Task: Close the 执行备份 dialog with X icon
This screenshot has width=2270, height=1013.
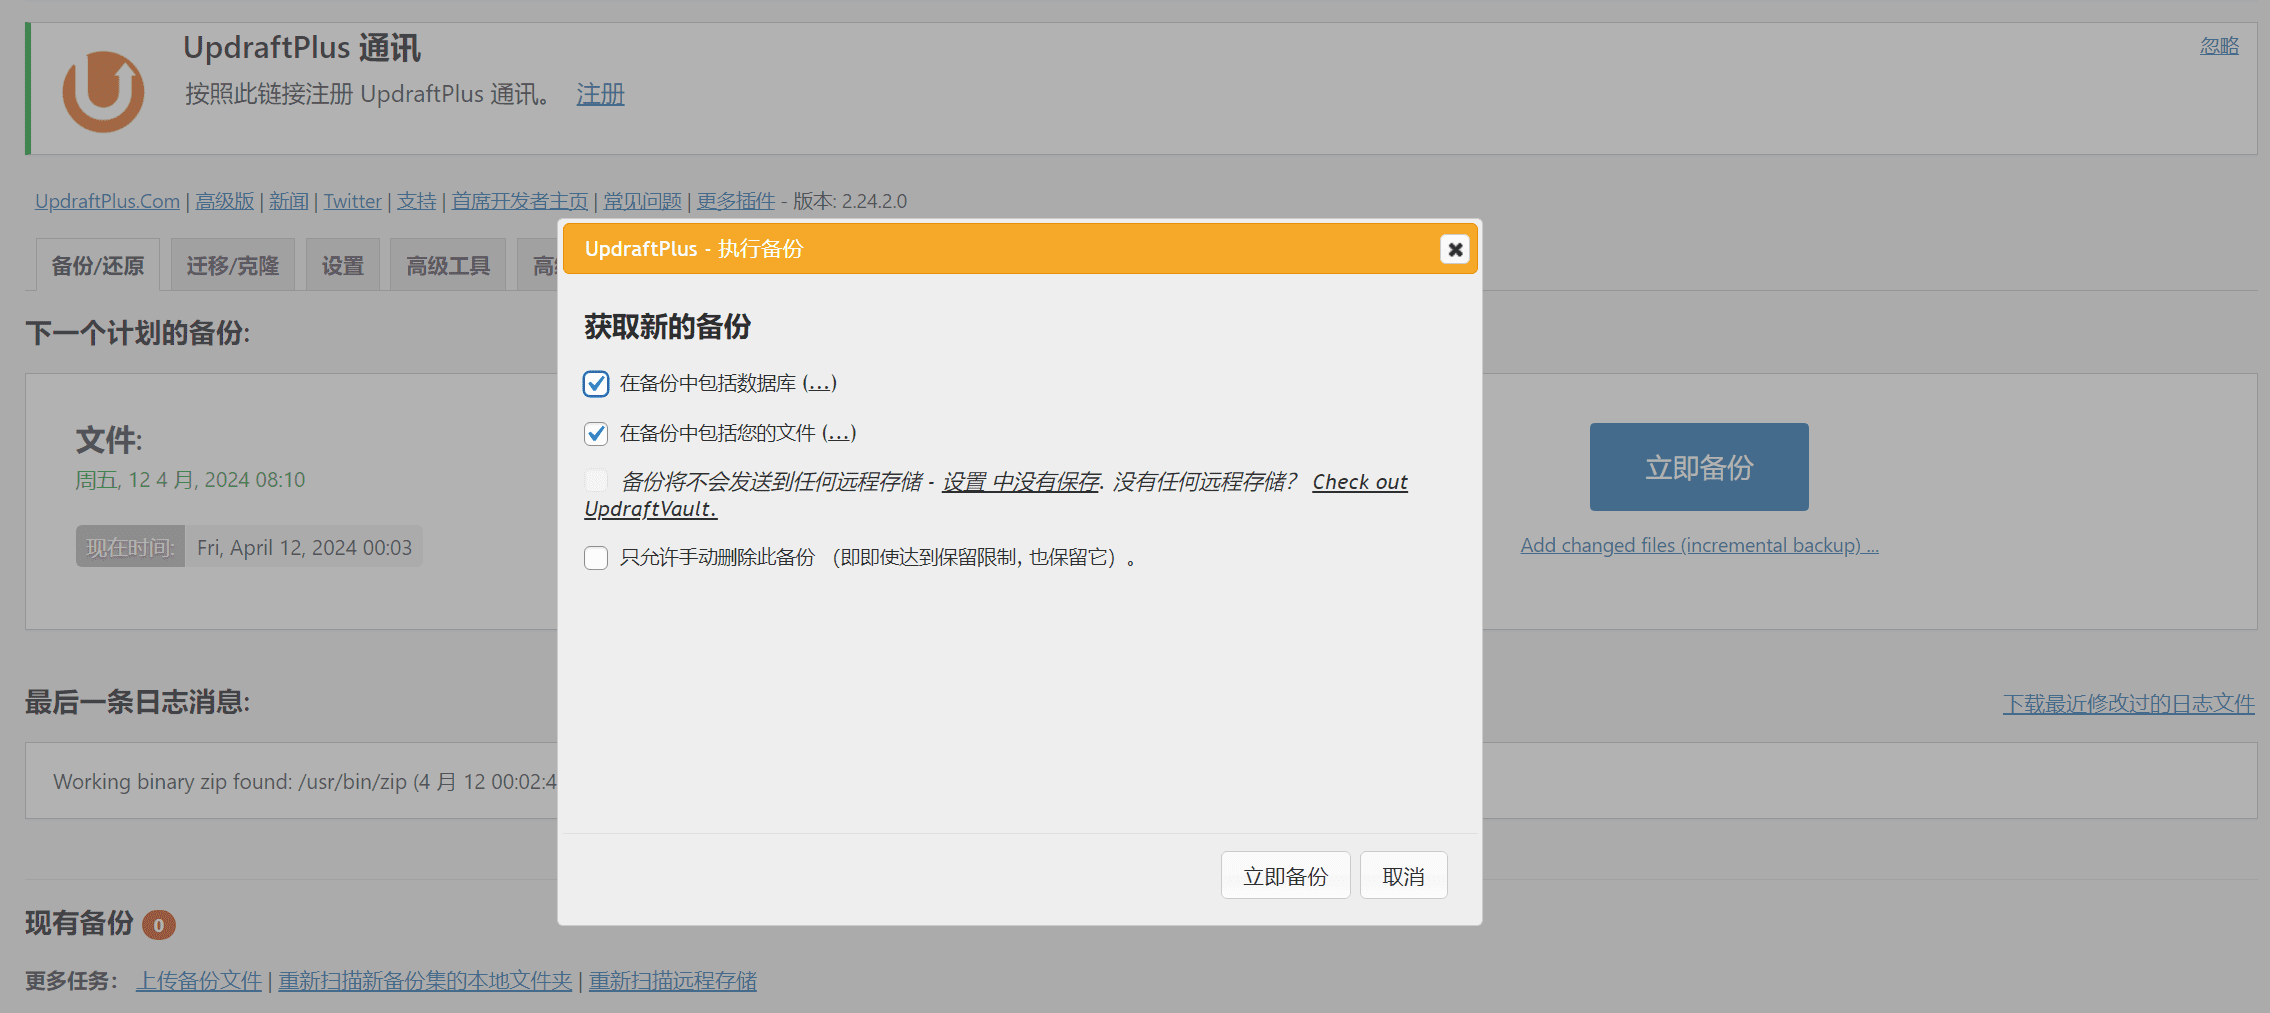Action: coord(1454,249)
